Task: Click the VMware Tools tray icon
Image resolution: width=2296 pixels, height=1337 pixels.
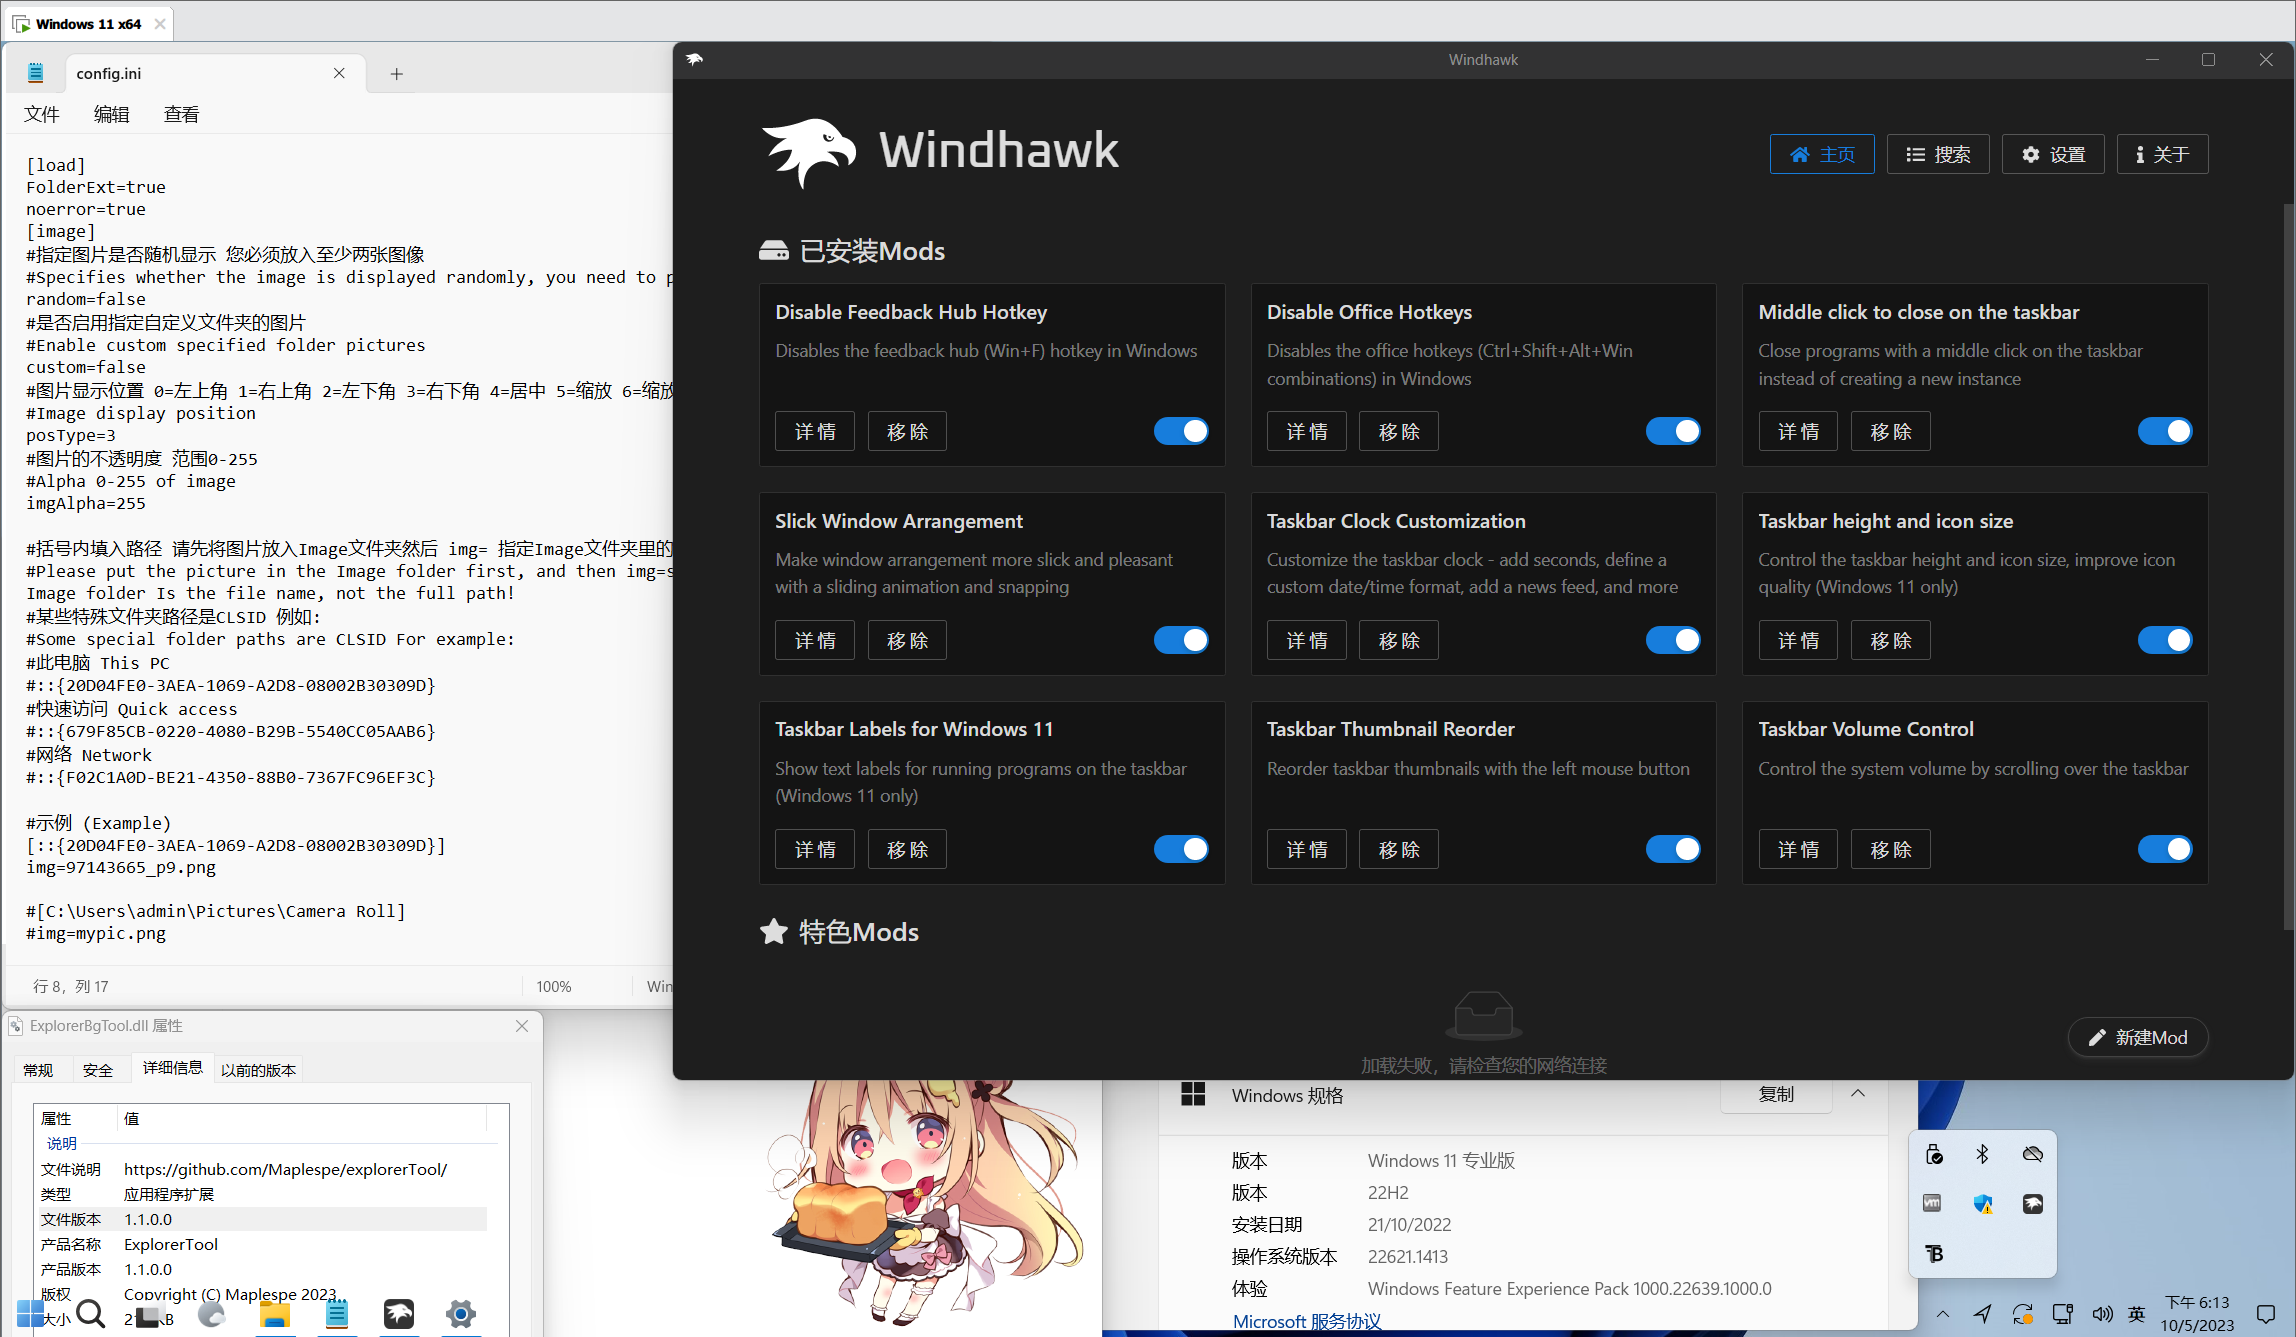Action: [x=1930, y=1203]
